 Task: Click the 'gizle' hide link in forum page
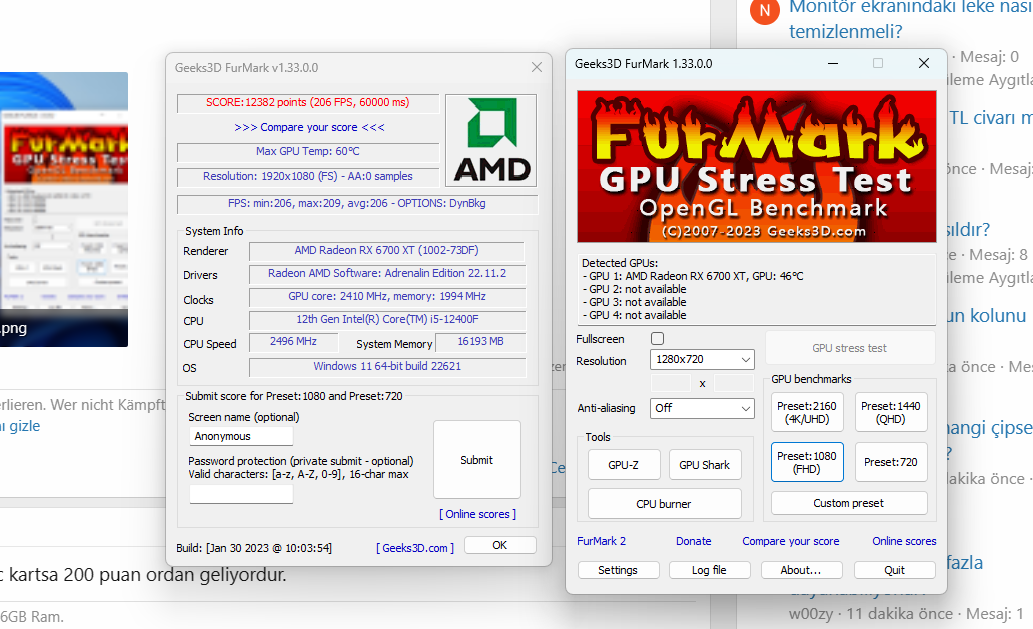[x=24, y=426]
